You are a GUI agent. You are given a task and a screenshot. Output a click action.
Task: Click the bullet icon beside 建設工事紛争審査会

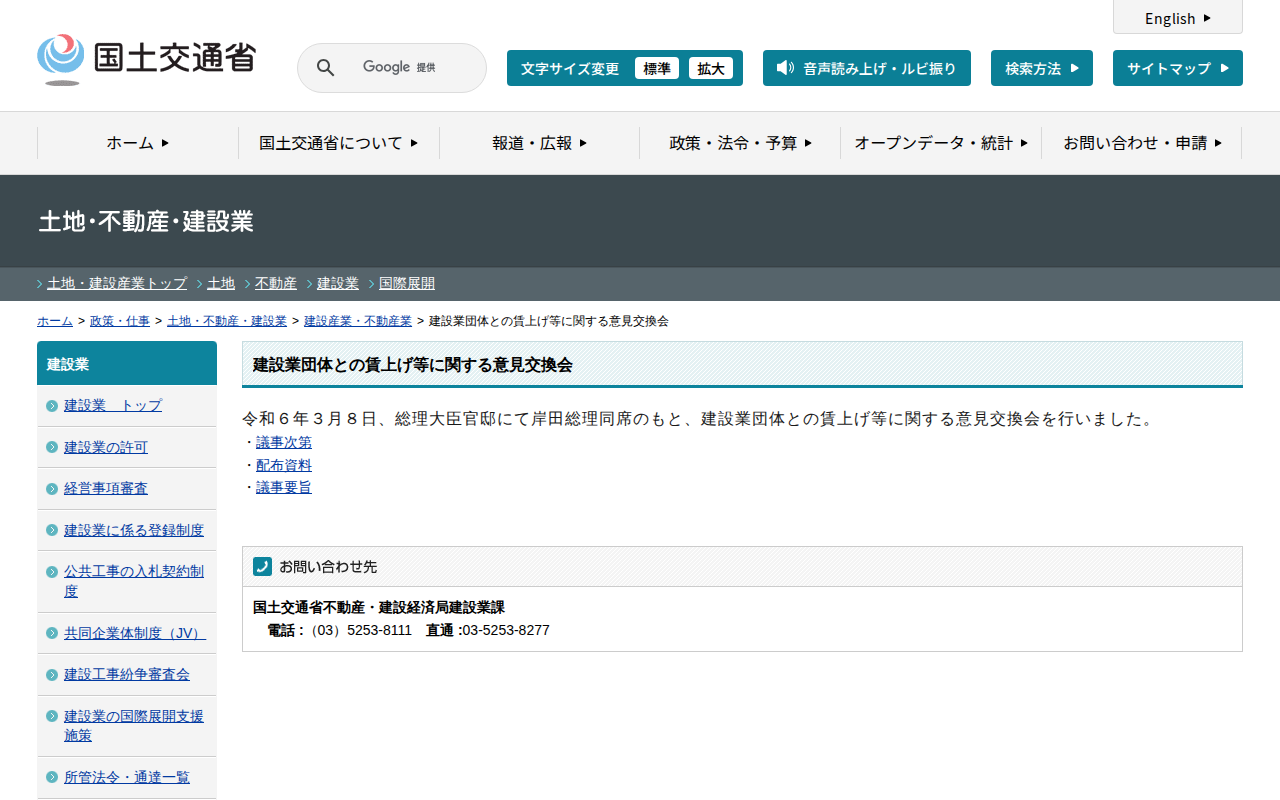pos(52,675)
